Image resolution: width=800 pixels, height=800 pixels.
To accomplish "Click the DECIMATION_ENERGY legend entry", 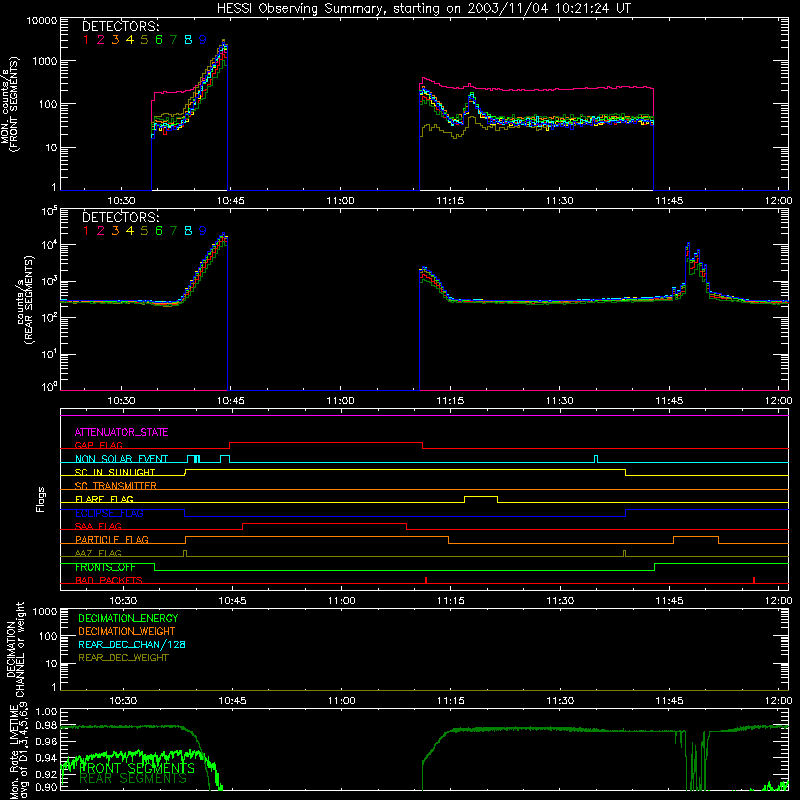I will 128,618.
